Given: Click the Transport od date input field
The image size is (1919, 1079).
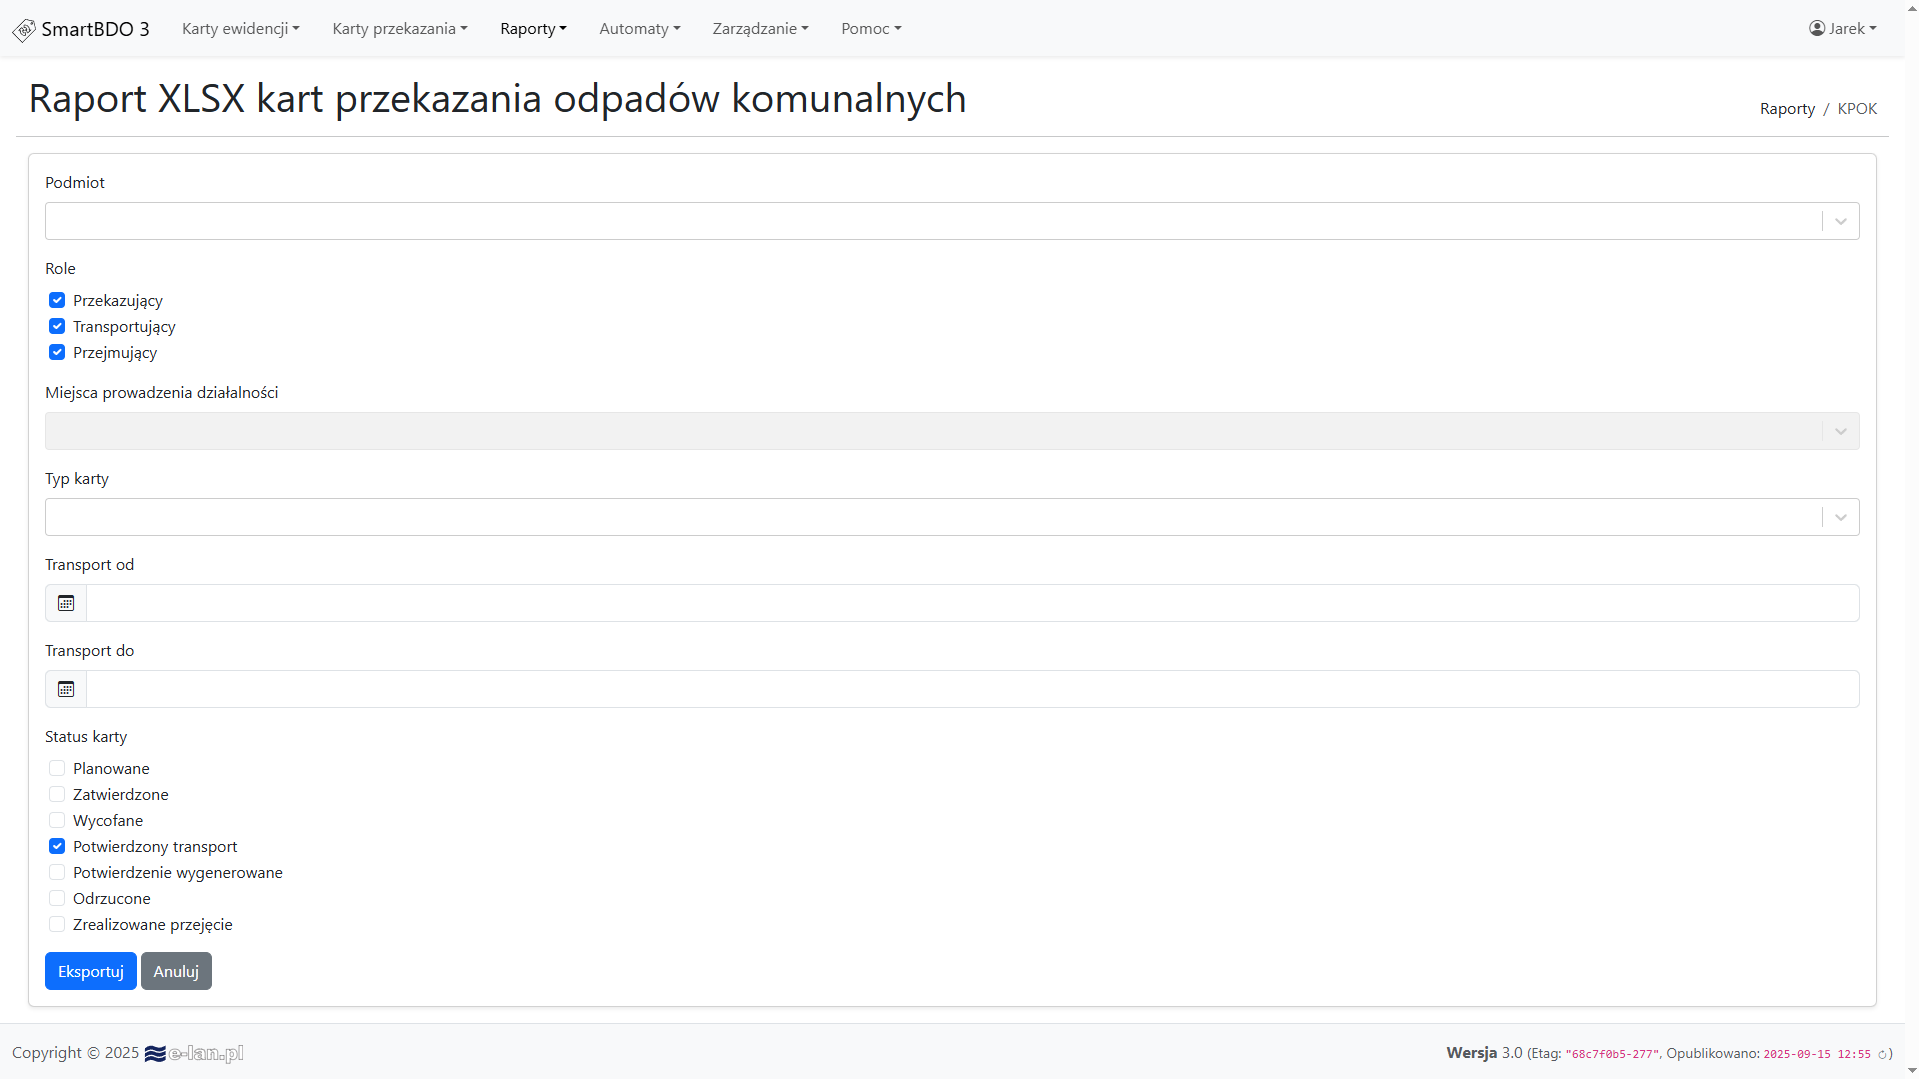Looking at the screenshot, I should click(972, 603).
